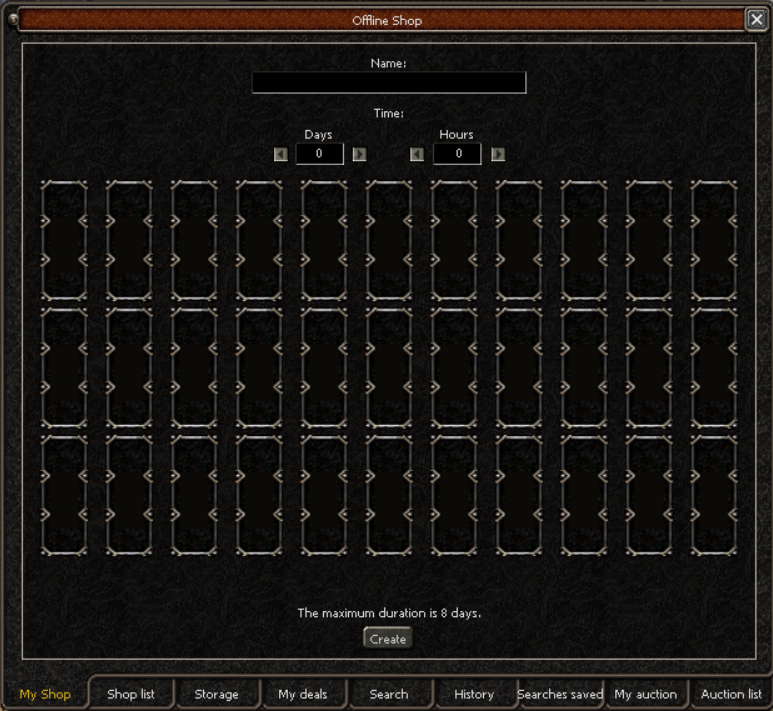Viewport: 773px width, 711px height.
Task: Open the Searches saved tab
Action: 560,694
